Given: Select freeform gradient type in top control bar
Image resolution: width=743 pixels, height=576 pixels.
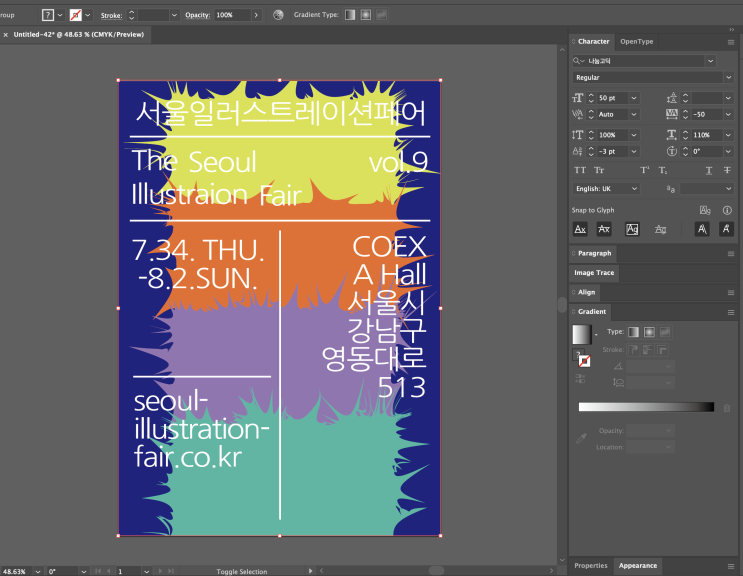Looking at the screenshot, I should [x=381, y=15].
